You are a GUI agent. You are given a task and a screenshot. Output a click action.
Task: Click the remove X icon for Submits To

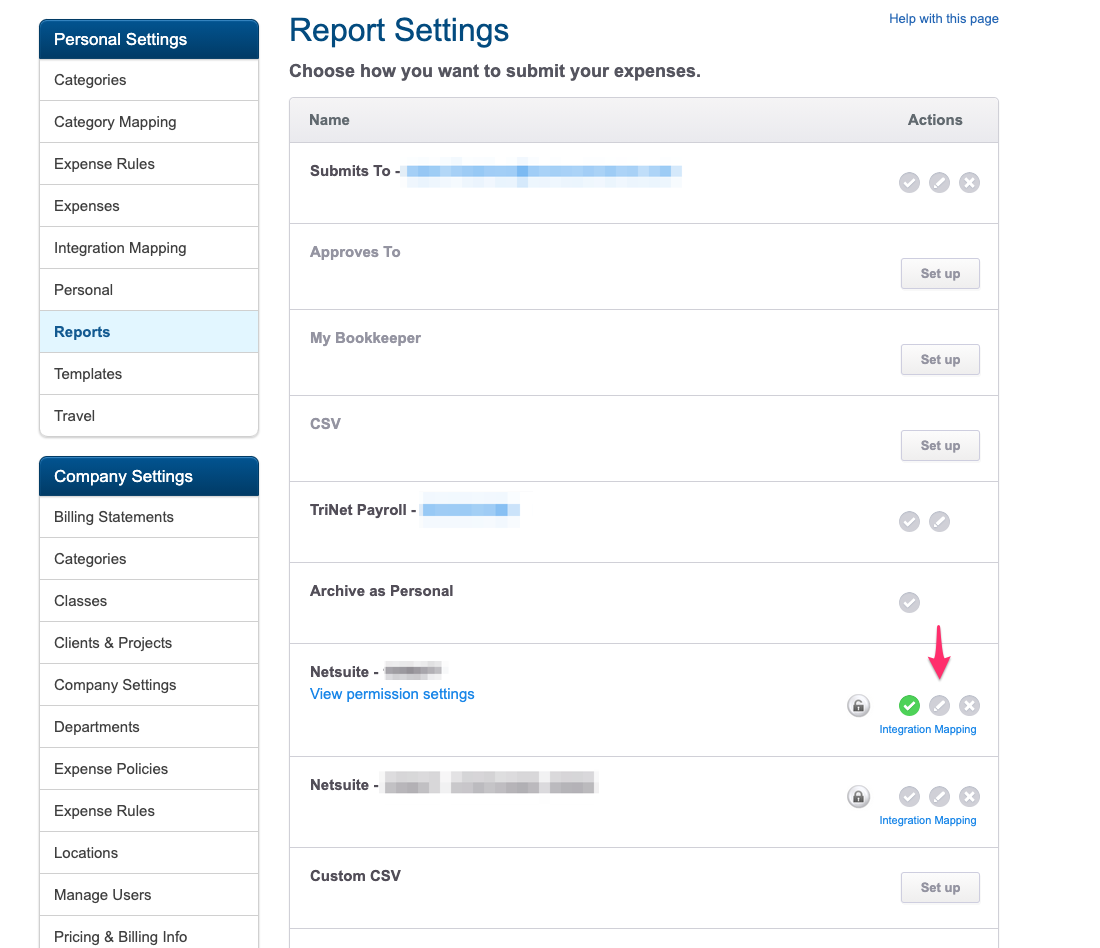coord(969,183)
